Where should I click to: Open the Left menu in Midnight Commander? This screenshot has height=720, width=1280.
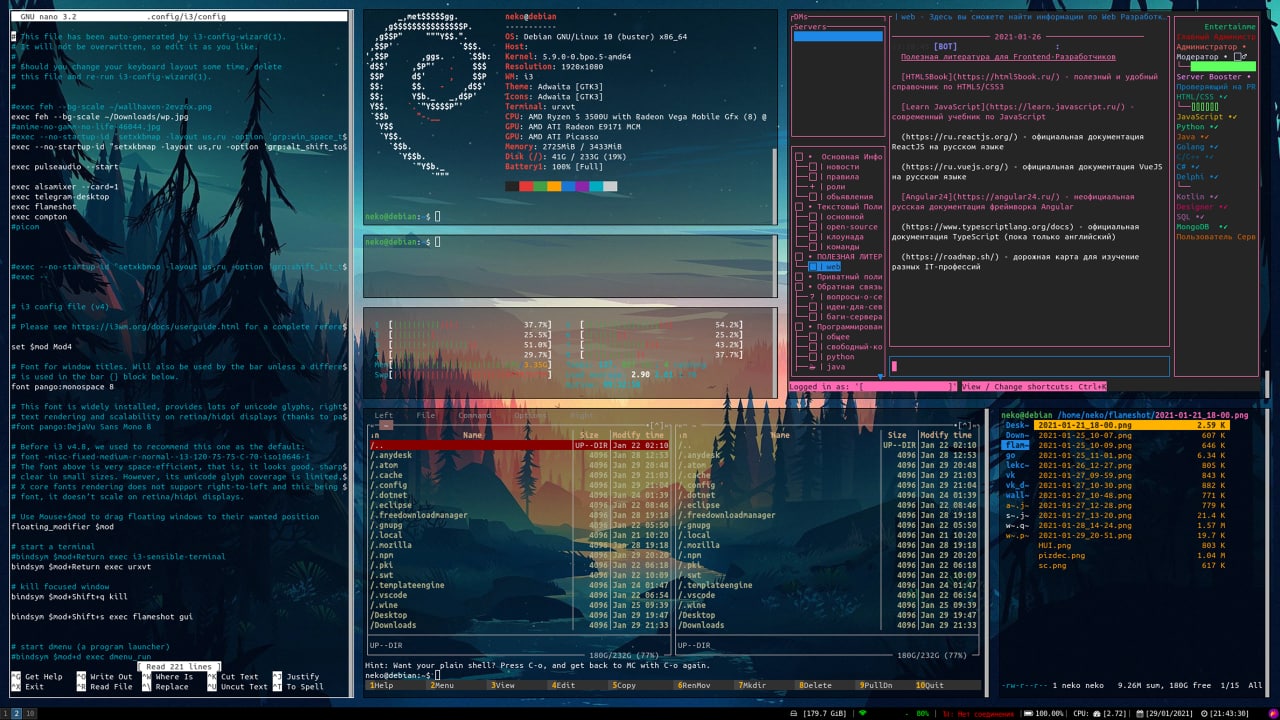pos(384,415)
